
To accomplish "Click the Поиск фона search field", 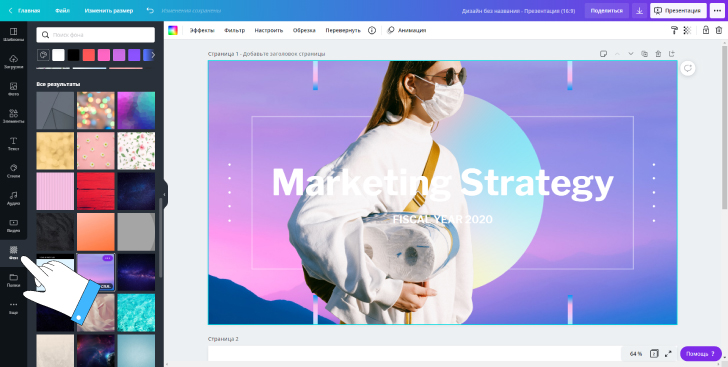I will point(96,35).
